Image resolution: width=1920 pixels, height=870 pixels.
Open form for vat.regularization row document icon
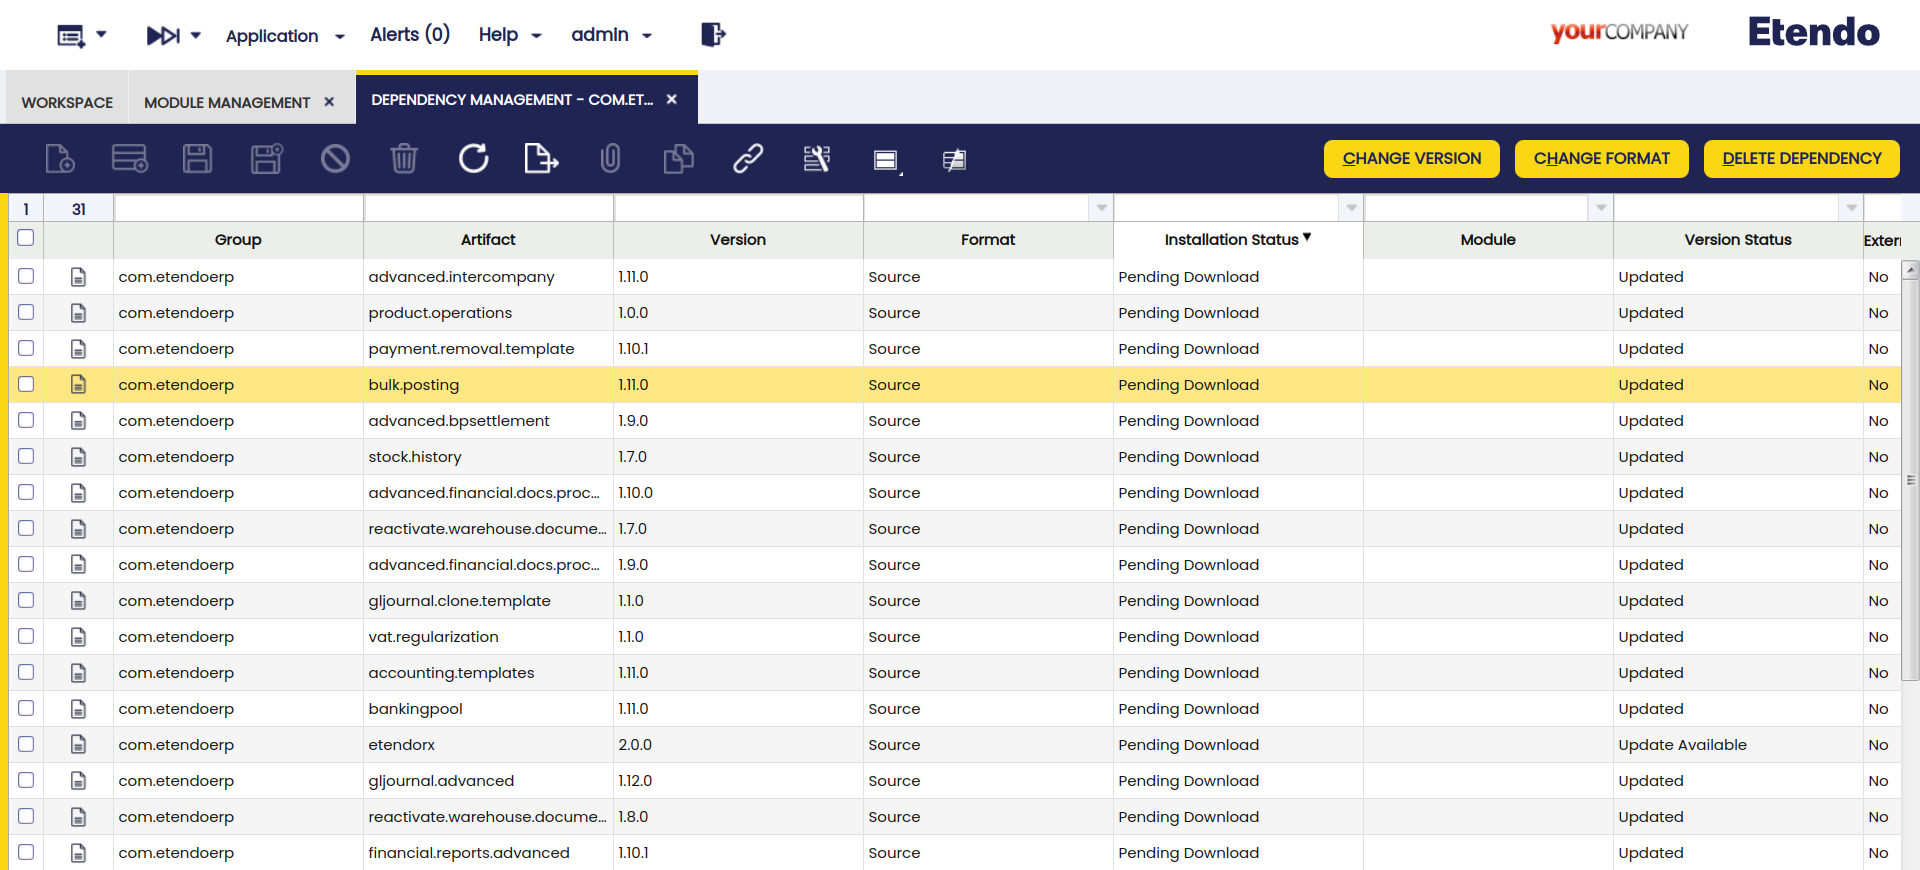pyautogui.click(x=78, y=637)
